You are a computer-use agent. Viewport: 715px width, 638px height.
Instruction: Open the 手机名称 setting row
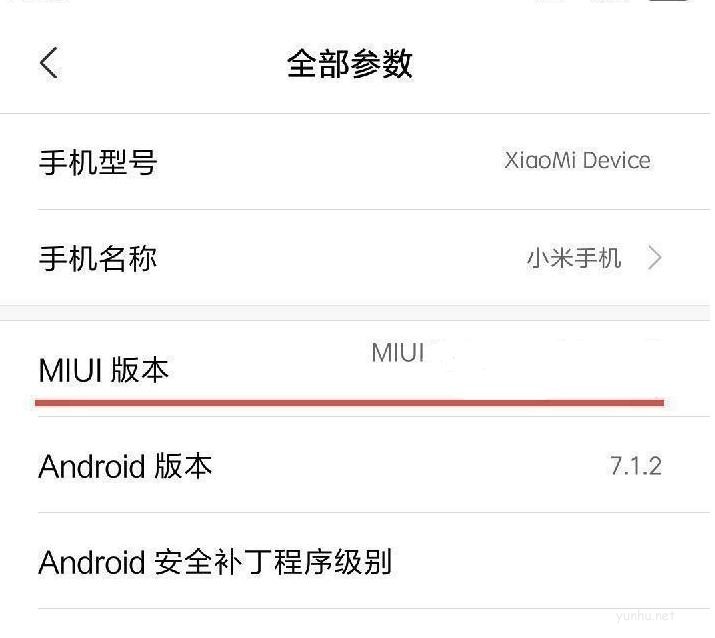358,258
